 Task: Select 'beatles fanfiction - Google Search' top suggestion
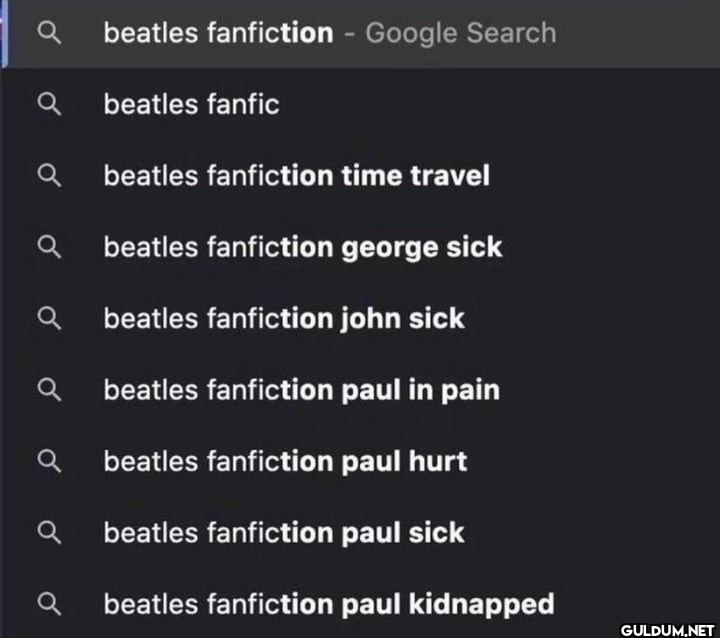(x=218, y=33)
